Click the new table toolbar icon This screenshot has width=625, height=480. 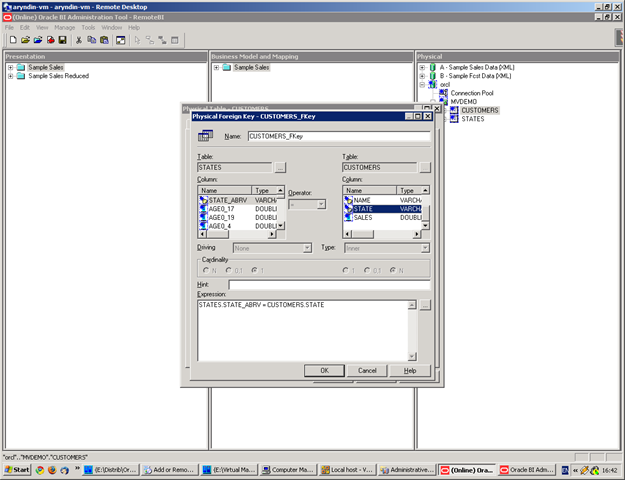(x=175, y=40)
